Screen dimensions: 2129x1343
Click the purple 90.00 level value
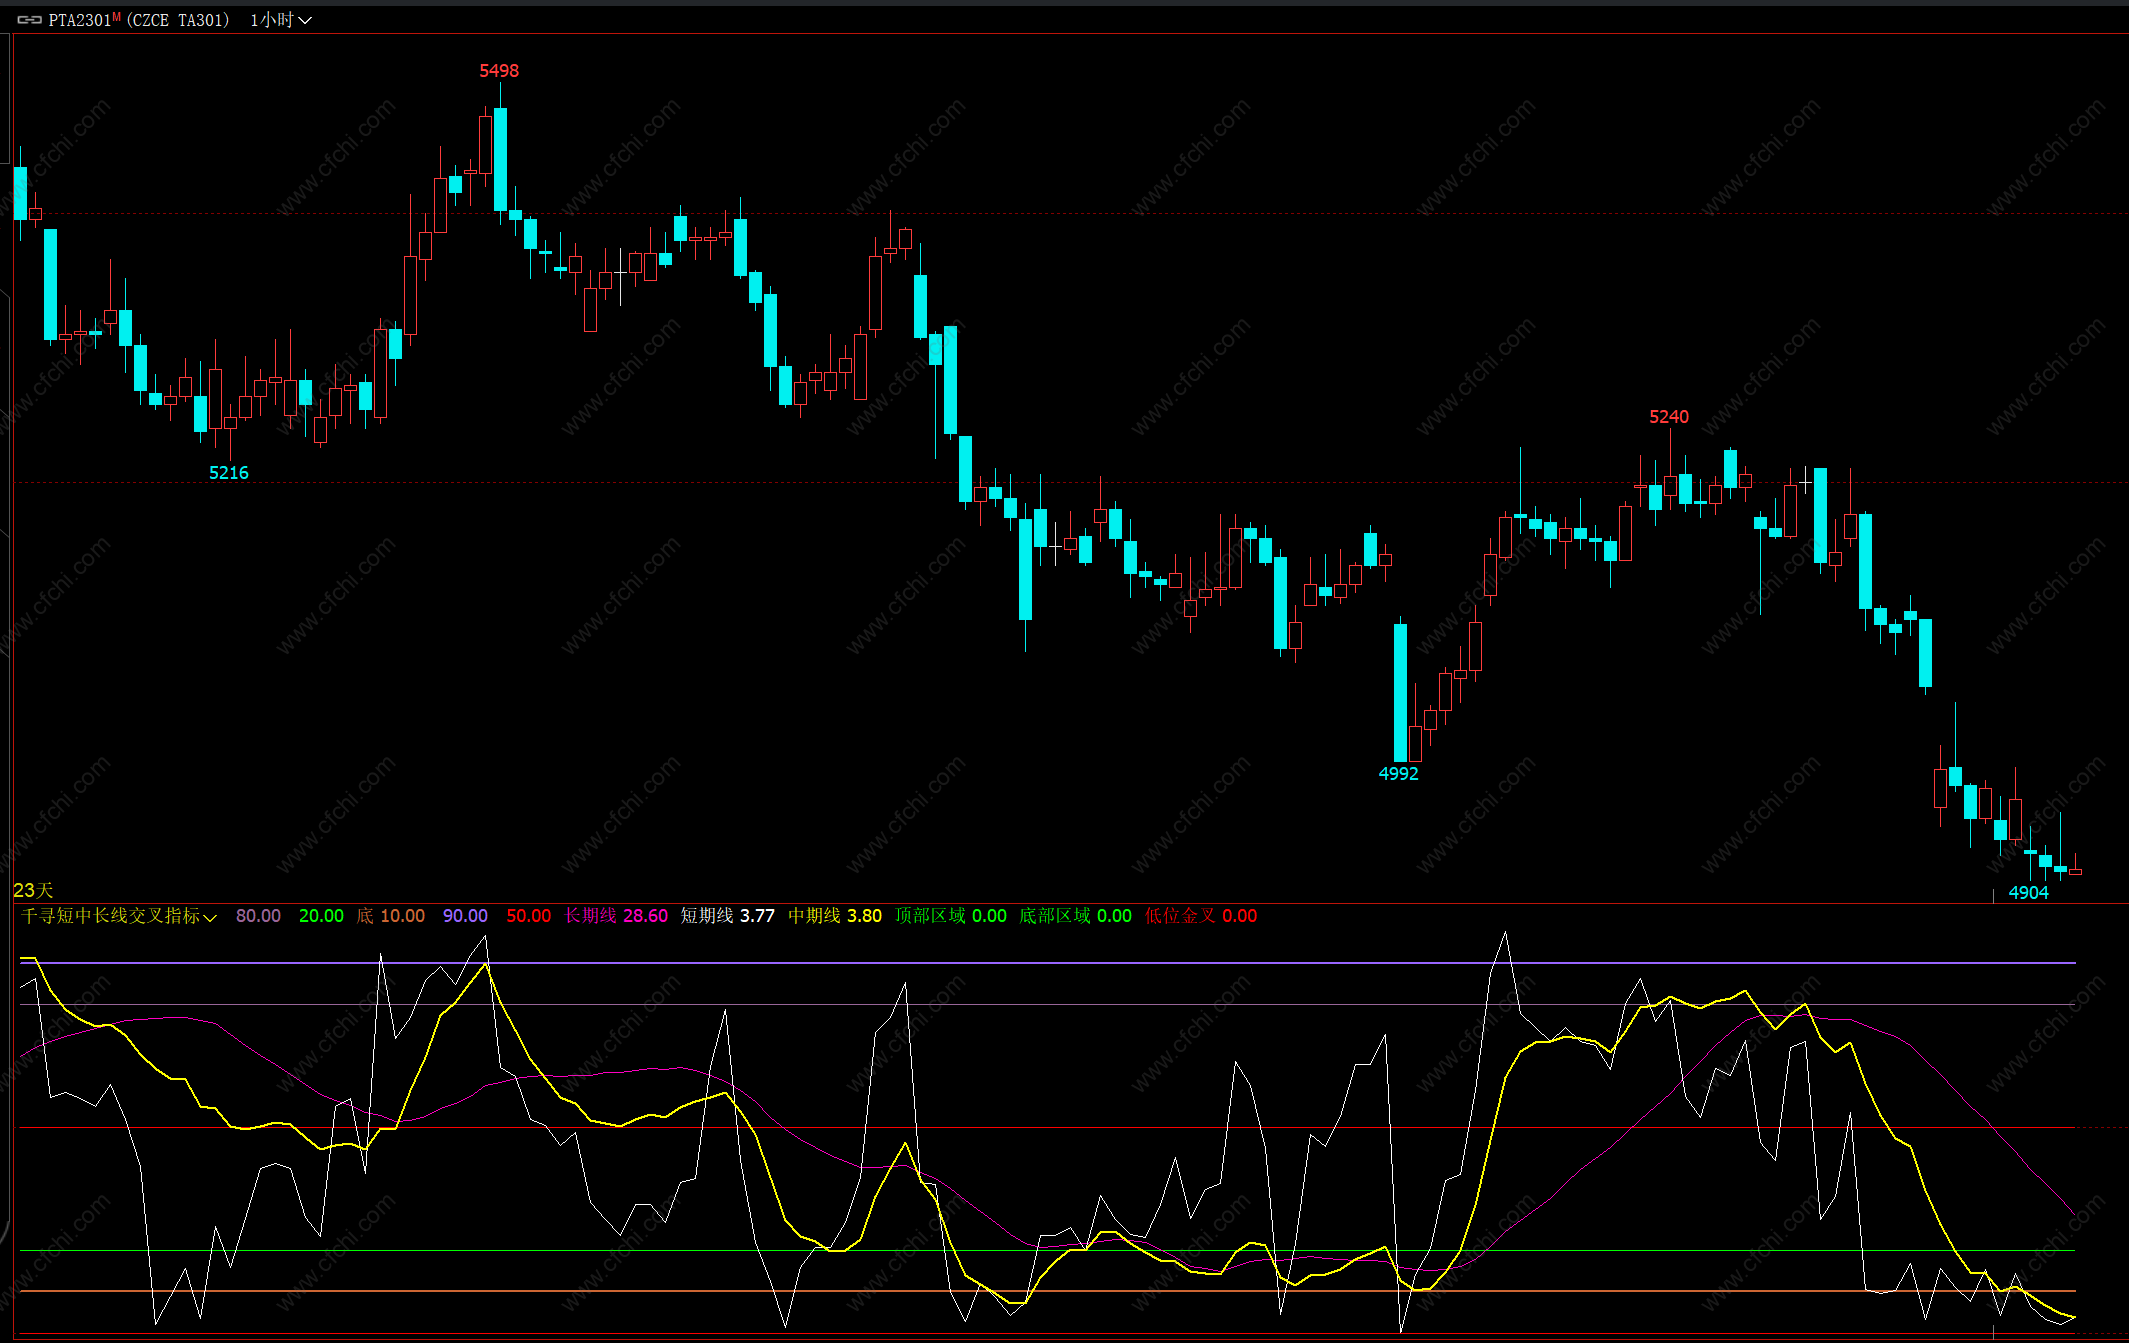(x=465, y=916)
